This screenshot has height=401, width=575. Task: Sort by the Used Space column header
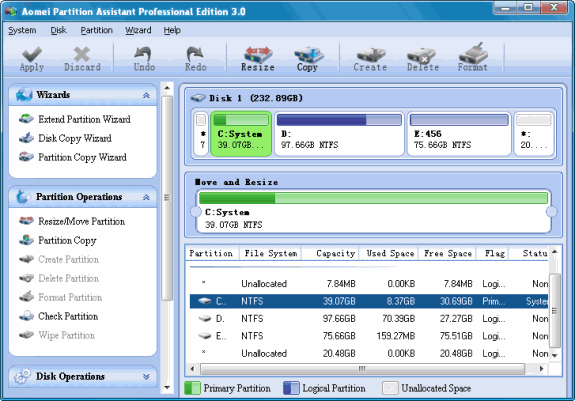tap(388, 253)
